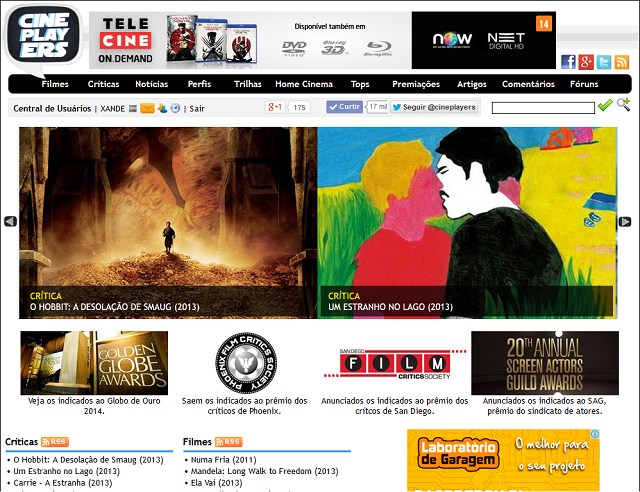Open the Perfis menu
The width and height of the screenshot is (640, 492).
tap(199, 84)
